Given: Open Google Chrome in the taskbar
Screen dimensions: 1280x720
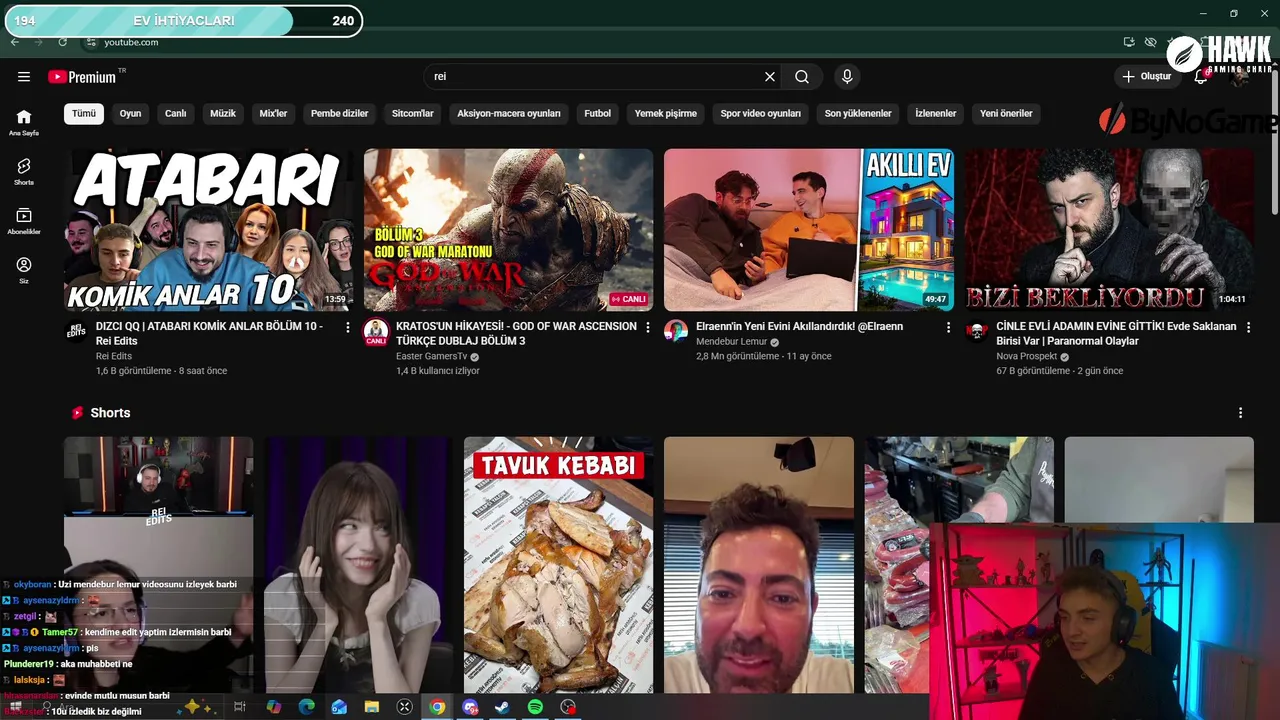Looking at the screenshot, I should (437, 707).
